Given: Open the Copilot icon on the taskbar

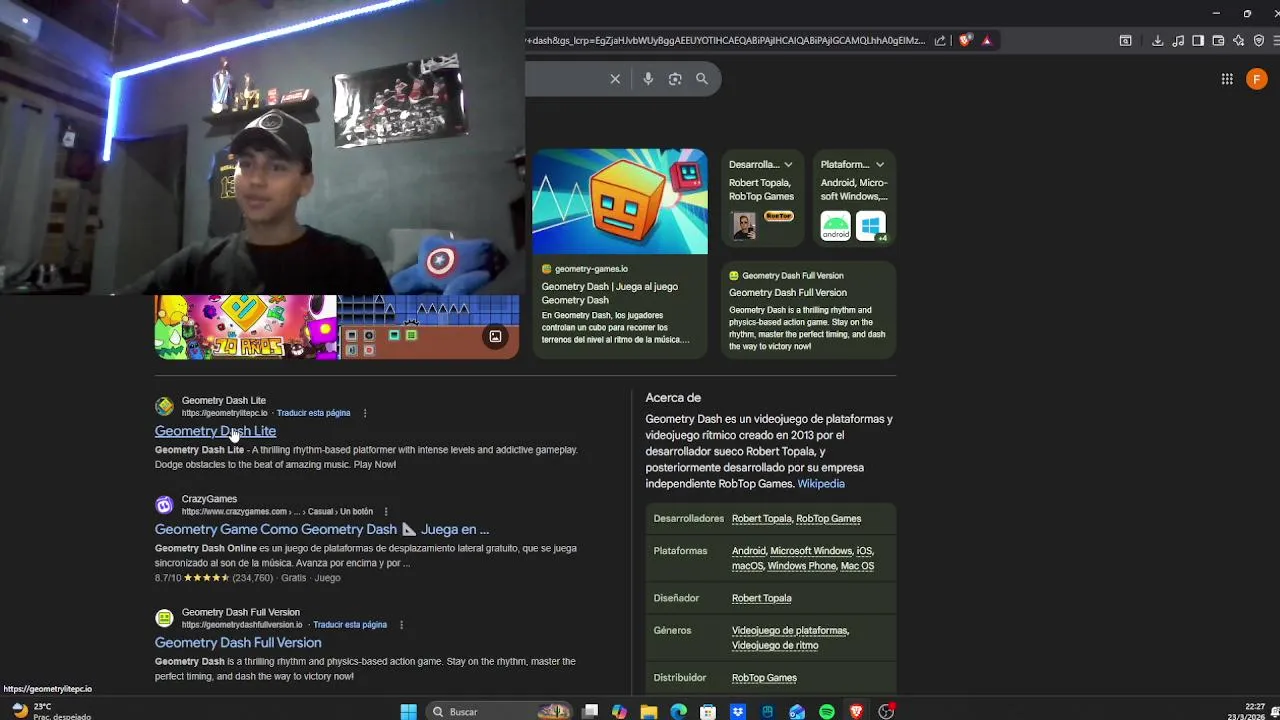Looking at the screenshot, I should (619, 712).
